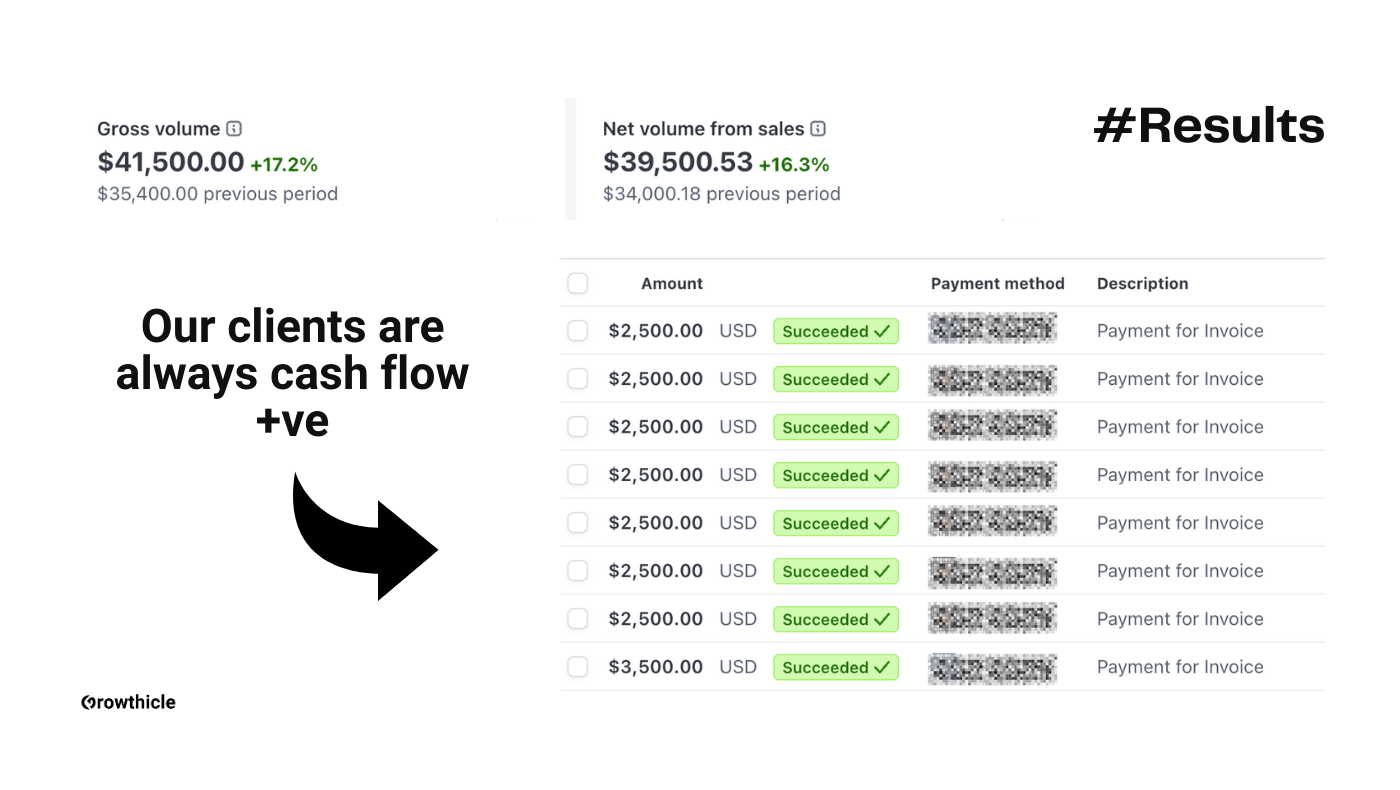The width and height of the screenshot is (1400, 790).
Task: Click the Payment method column header
Action: click(997, 284)
